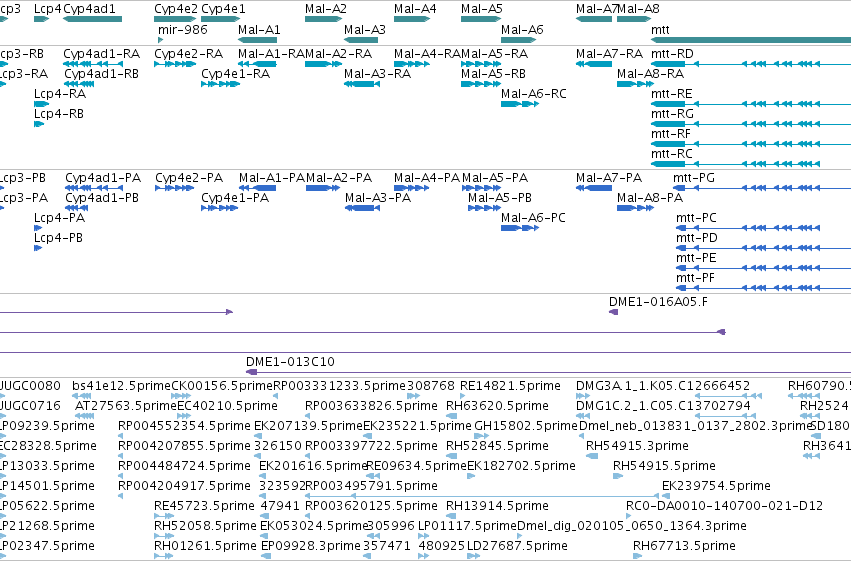Select the mir-986 feature label
The image size is (851, 561).
coord(183,29)
